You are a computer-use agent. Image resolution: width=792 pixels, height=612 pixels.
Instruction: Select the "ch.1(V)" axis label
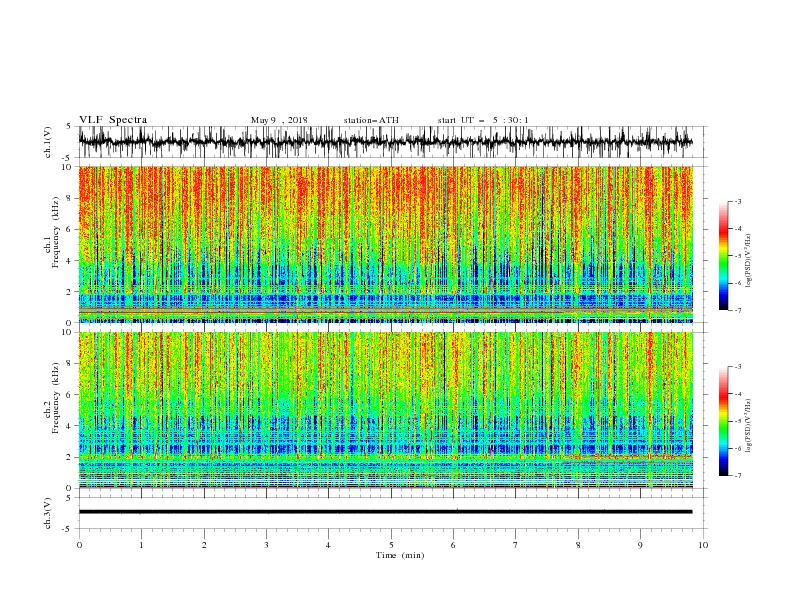48,142
